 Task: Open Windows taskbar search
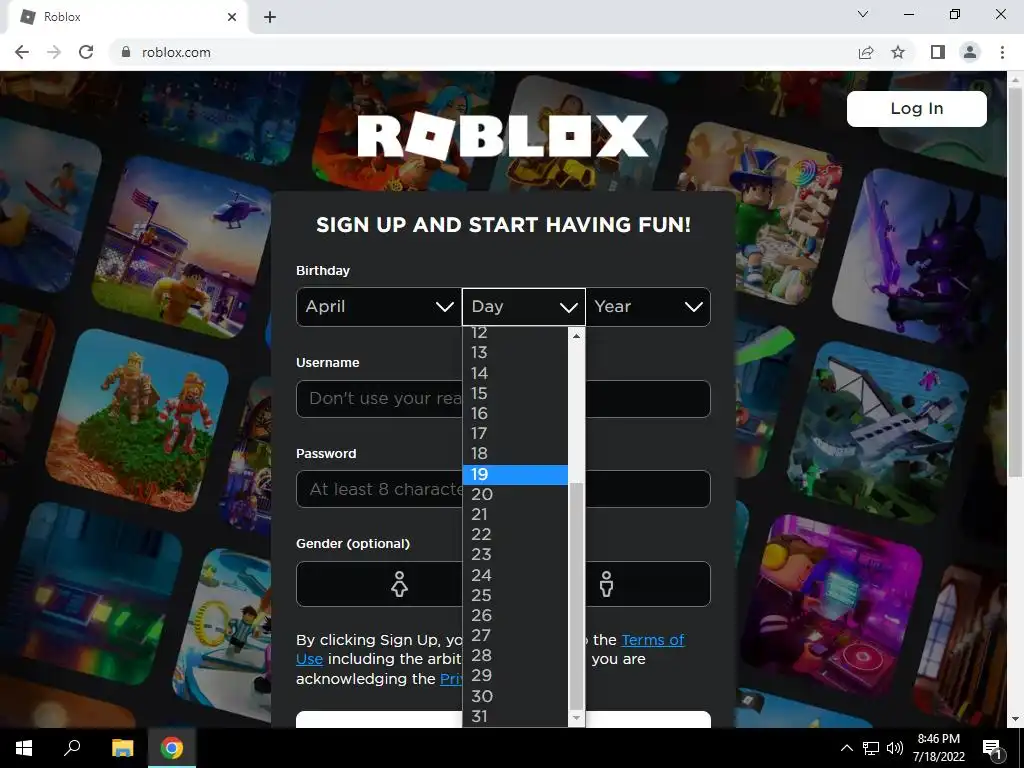(72, 748)
